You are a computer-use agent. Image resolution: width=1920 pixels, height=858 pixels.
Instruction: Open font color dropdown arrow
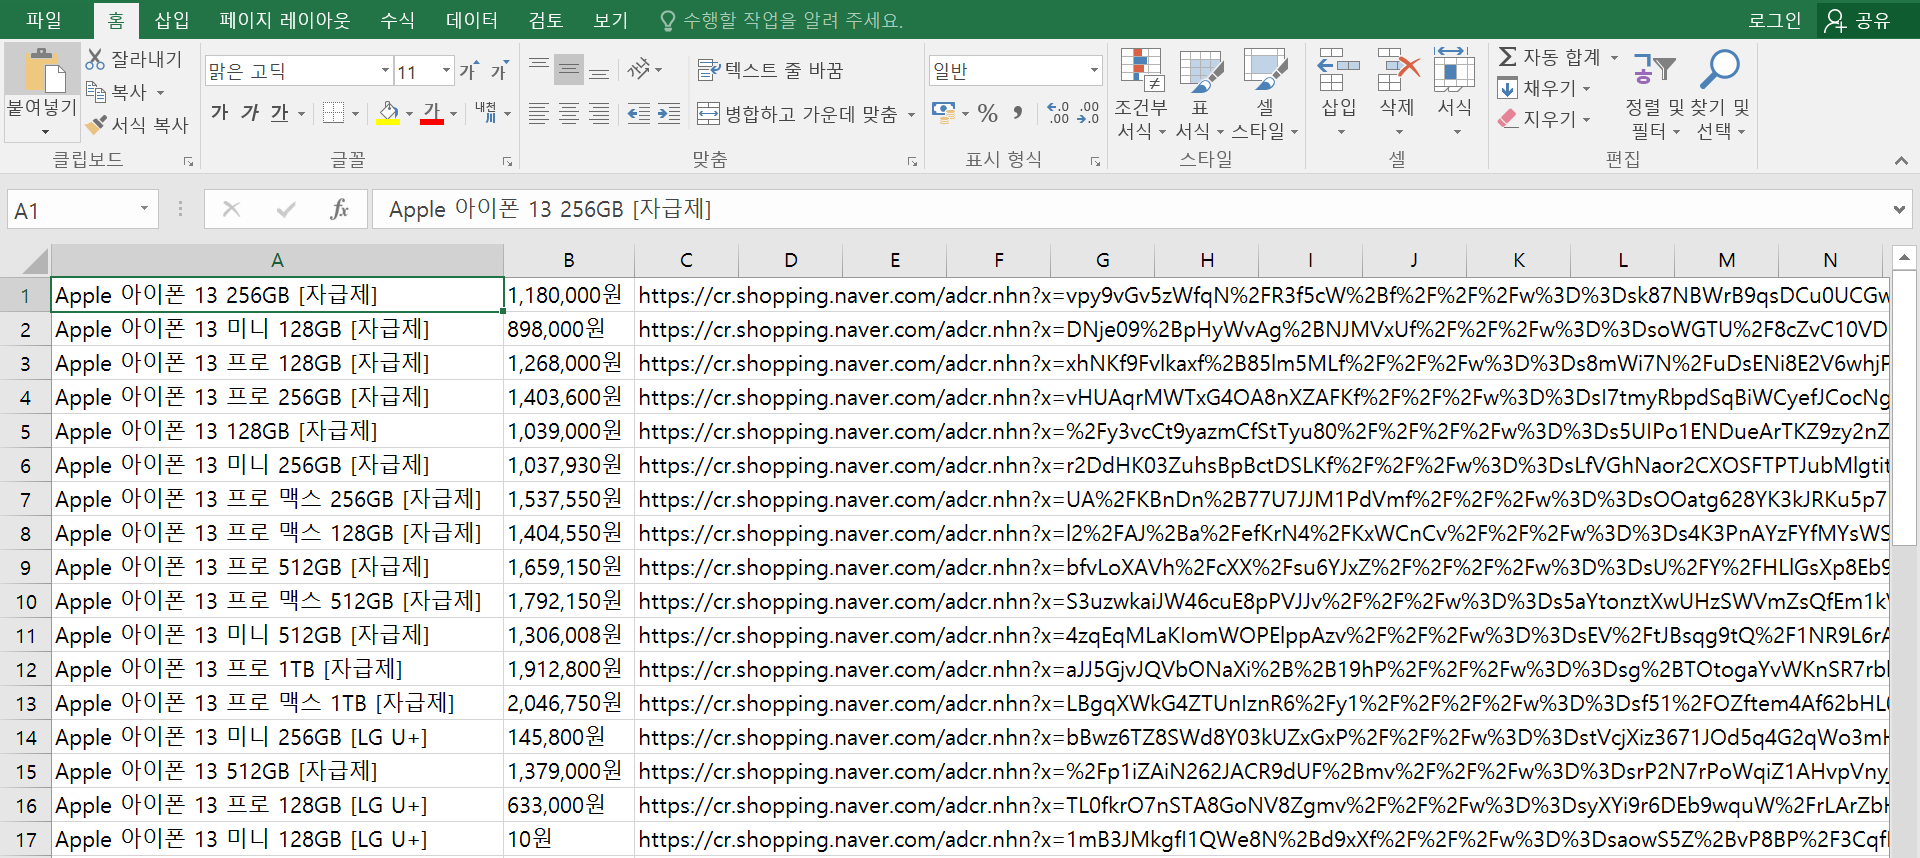tap(453, 114)
